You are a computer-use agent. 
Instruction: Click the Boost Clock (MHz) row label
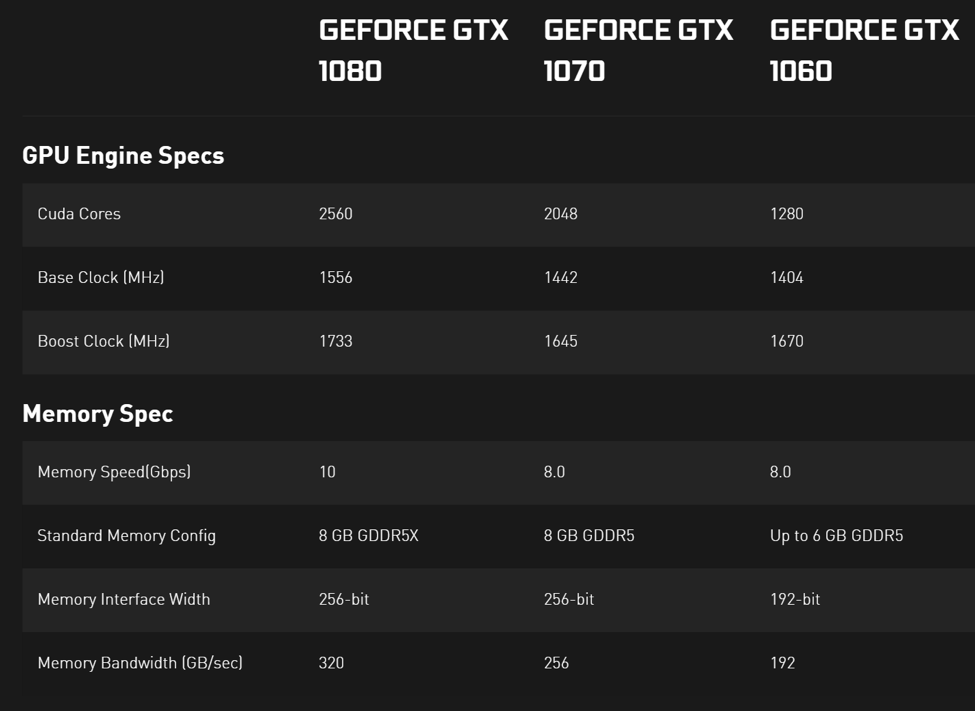coord(104,341)
